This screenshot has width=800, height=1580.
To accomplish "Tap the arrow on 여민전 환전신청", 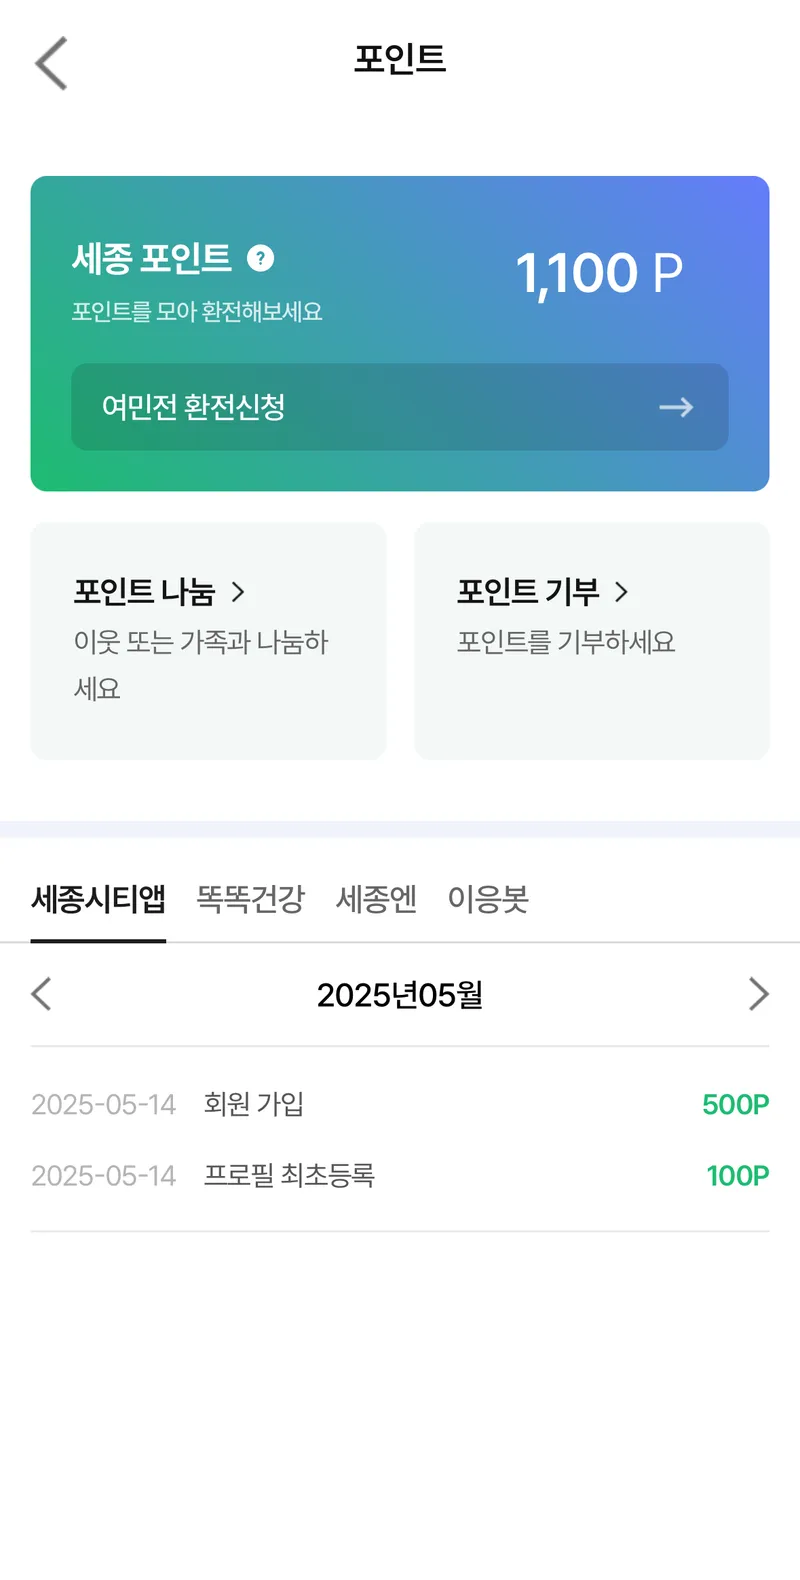I will [676, 407].
